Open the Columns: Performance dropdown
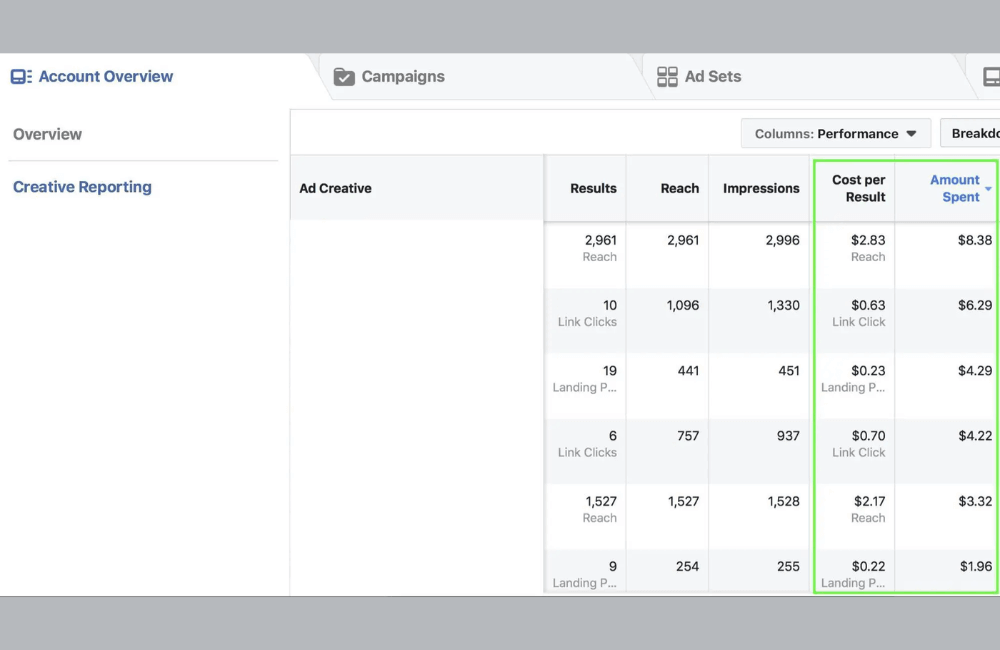1000x650 pixels. tap(836, 133)
